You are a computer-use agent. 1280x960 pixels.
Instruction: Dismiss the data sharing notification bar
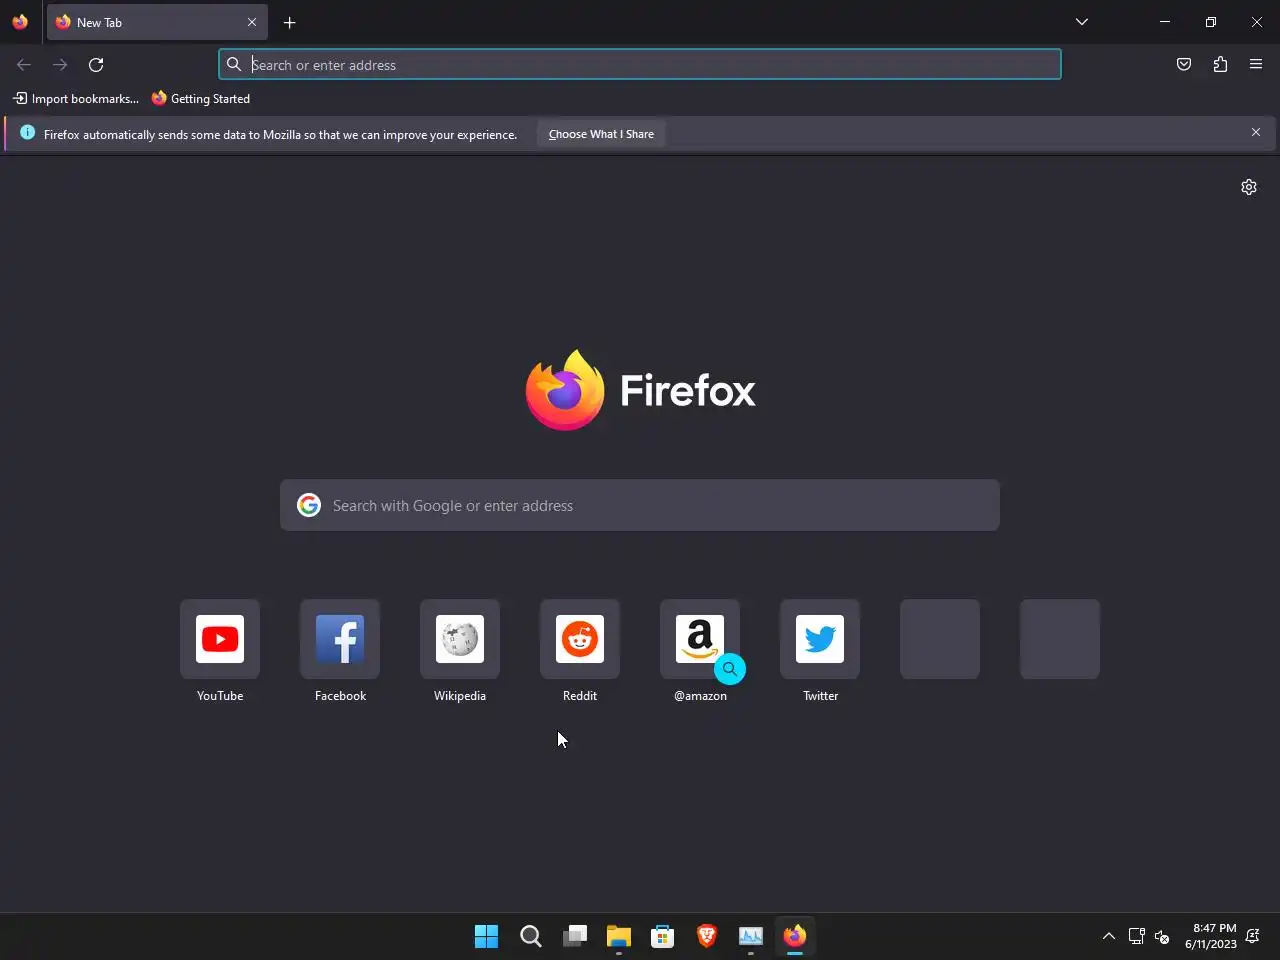click(1256, 132)
